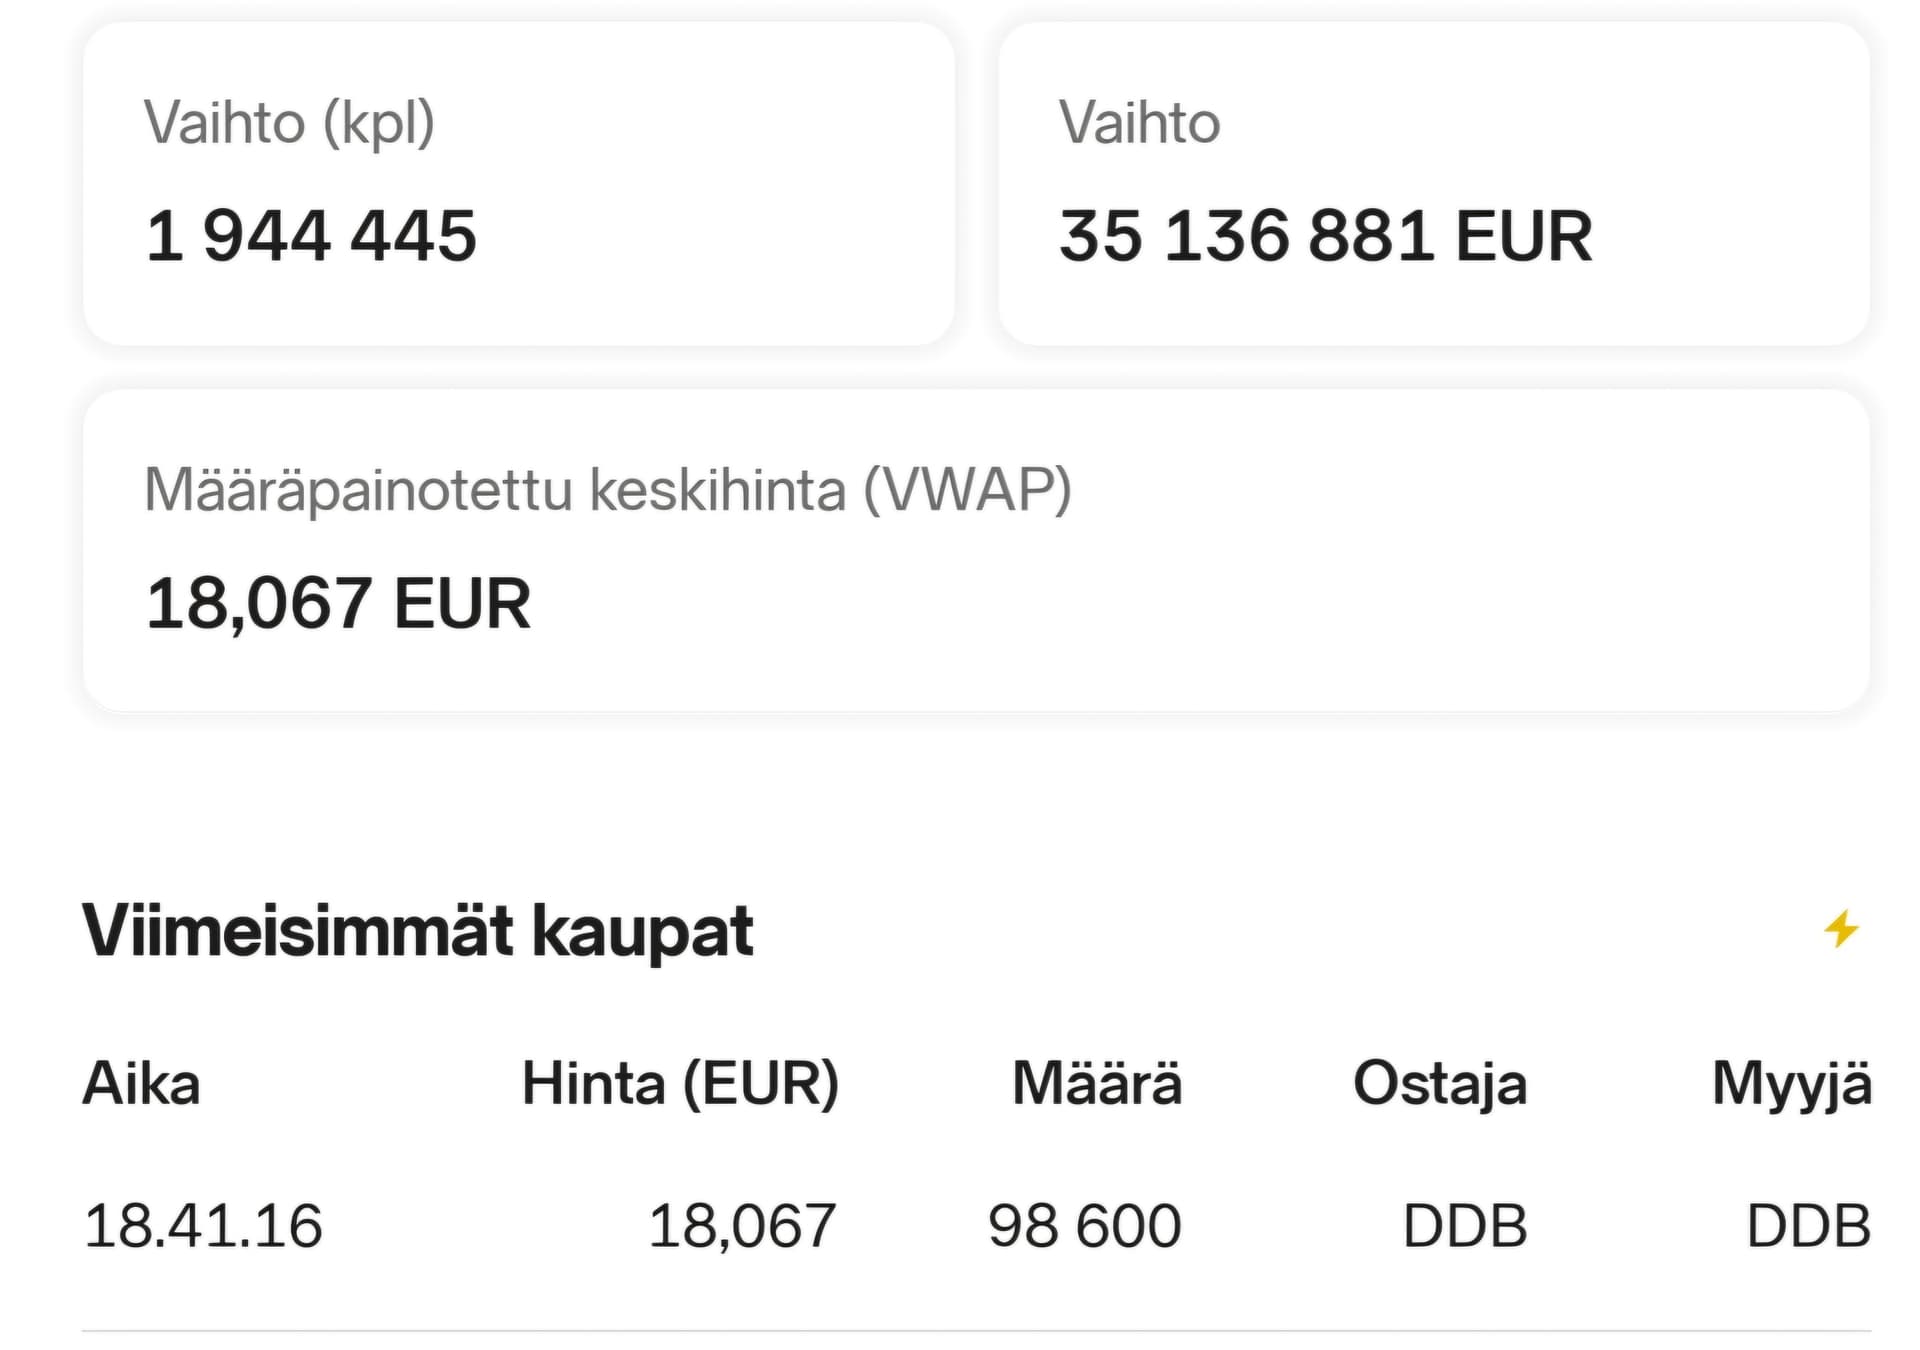Viewport: 1920px width, 1350px height.
Task: Click the yellow lightning bolt icon
Action: (1841, 929)
